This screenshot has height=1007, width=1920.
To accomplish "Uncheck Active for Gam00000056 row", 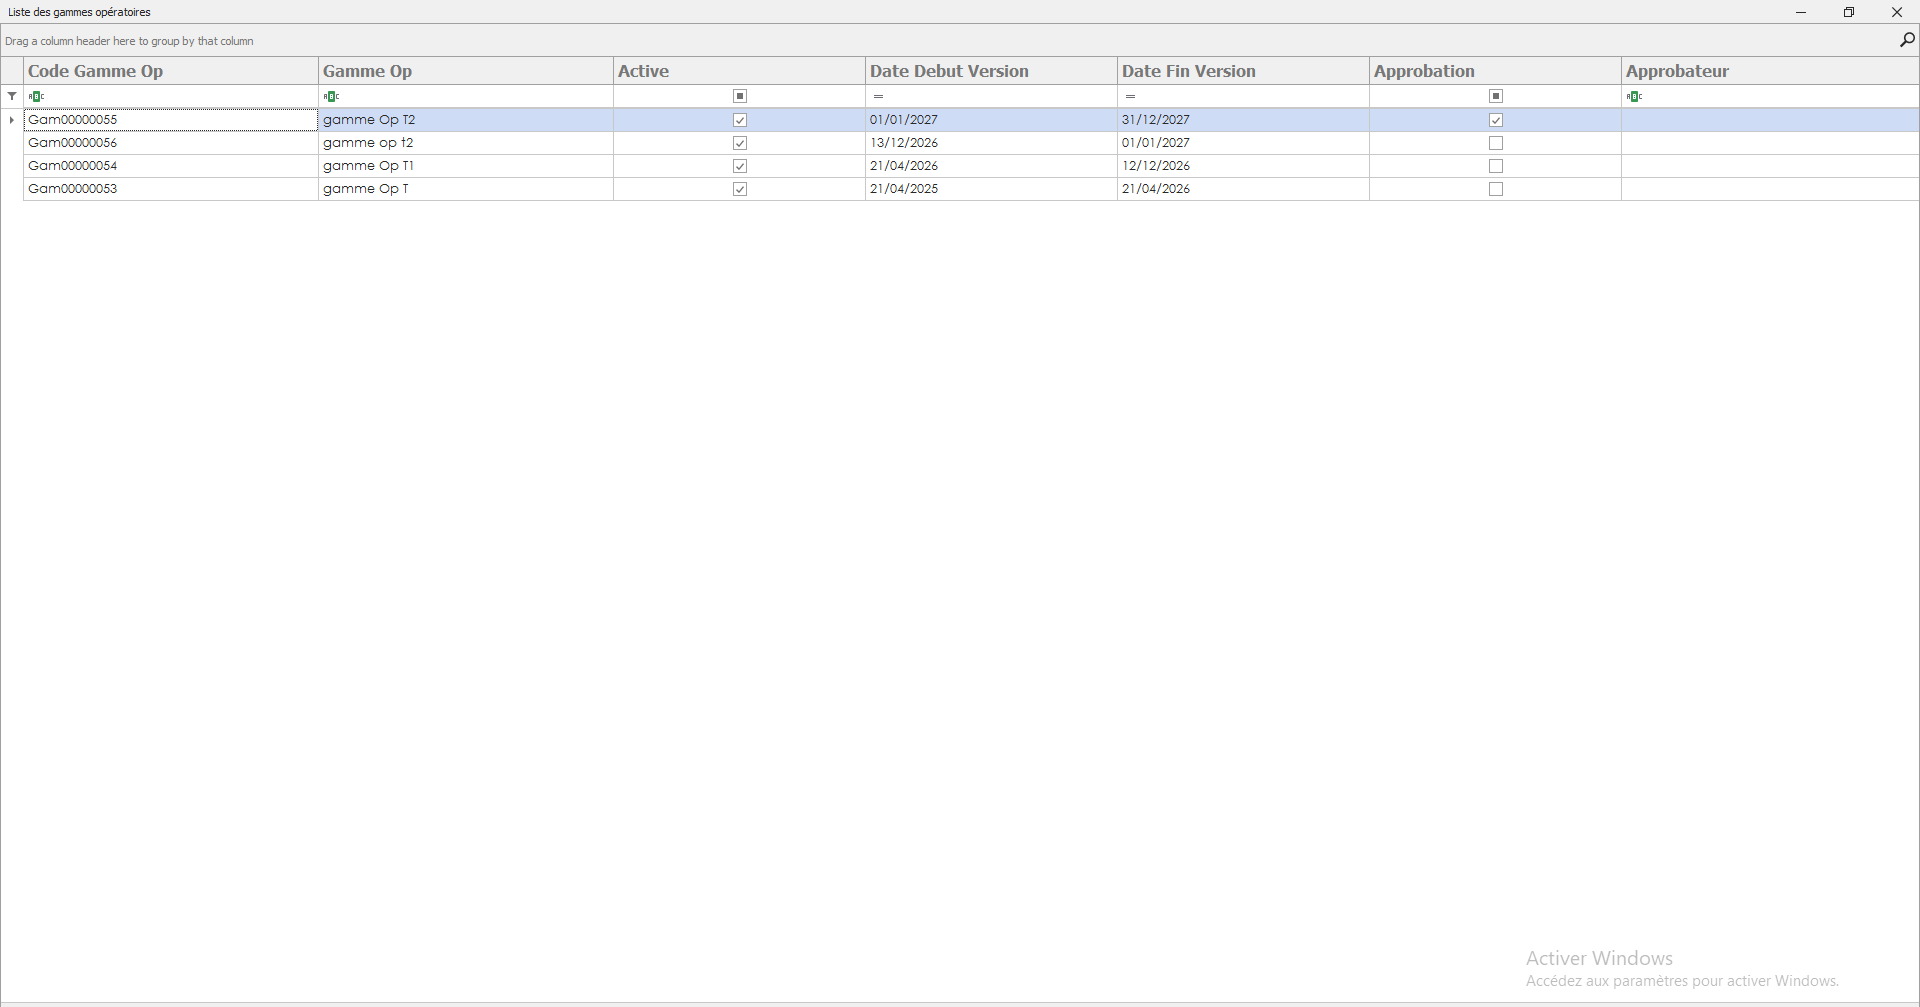I will click(740, 143).
